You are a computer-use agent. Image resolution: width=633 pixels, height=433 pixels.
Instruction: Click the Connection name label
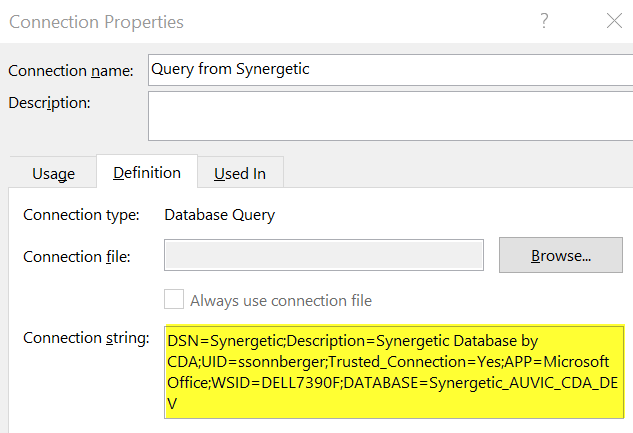click(x=71, y=71)
